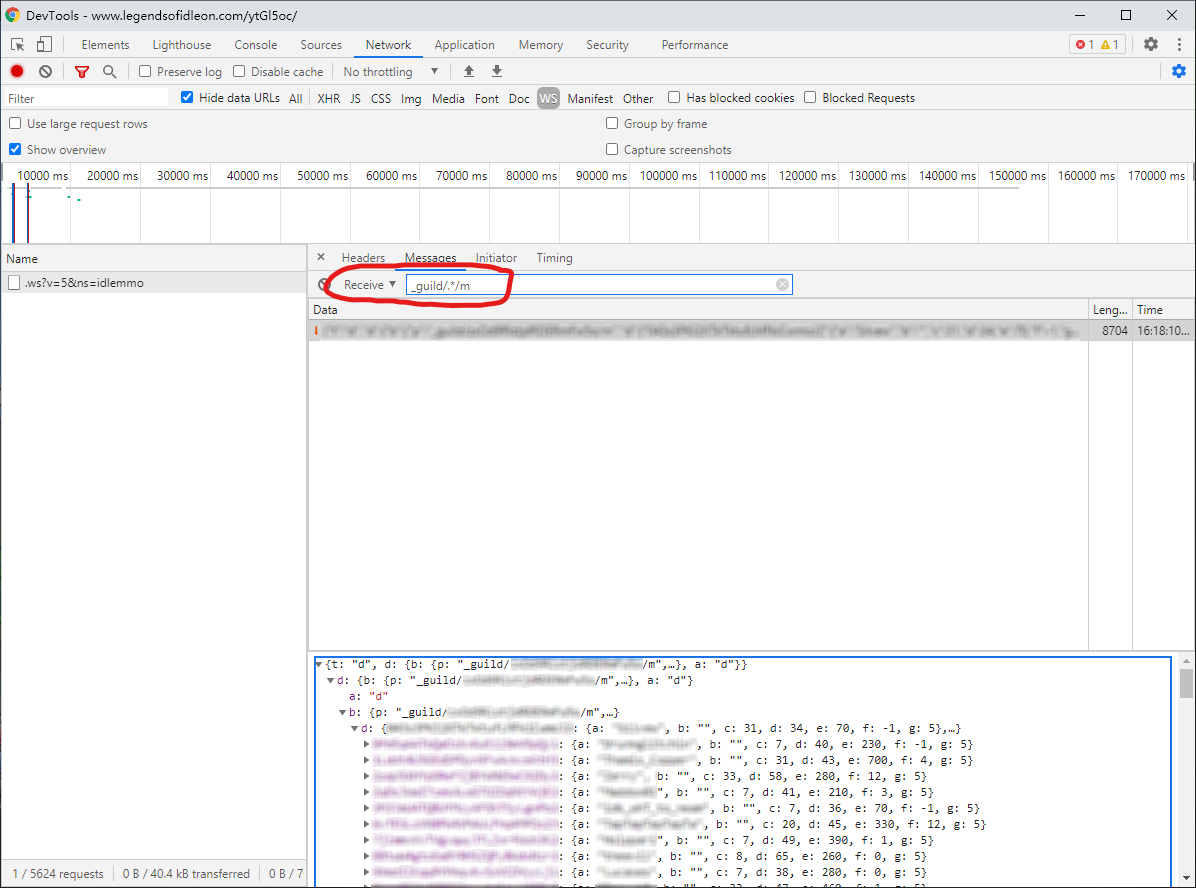
Task: Filter requests by CSS type
Action: (381, 98)
